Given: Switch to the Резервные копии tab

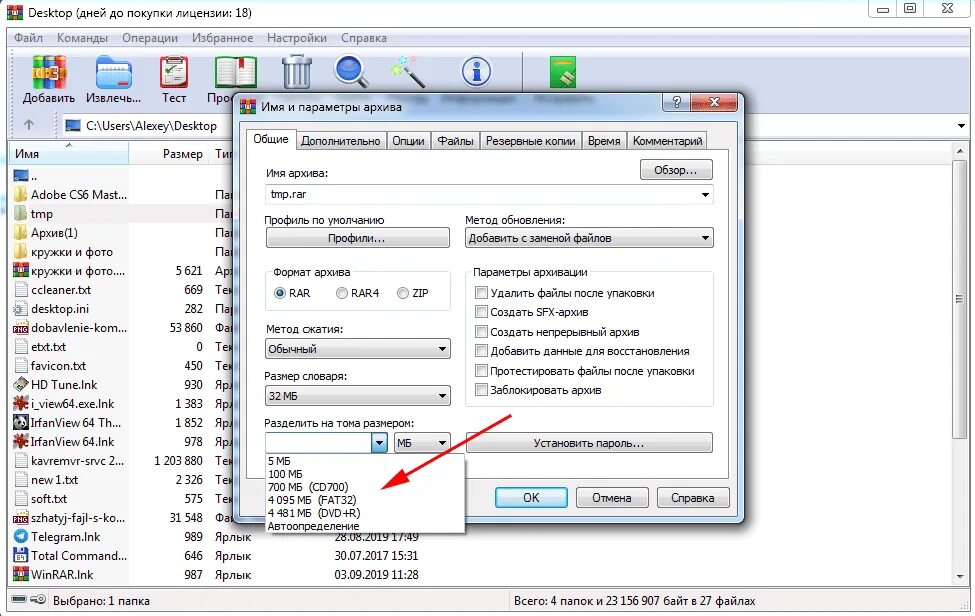Looking at the screenshot, I should tap(530, 141).
